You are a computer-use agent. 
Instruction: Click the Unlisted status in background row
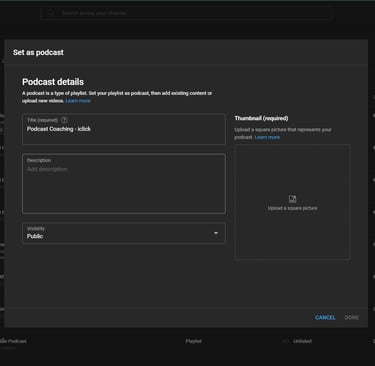pos(302,341)
